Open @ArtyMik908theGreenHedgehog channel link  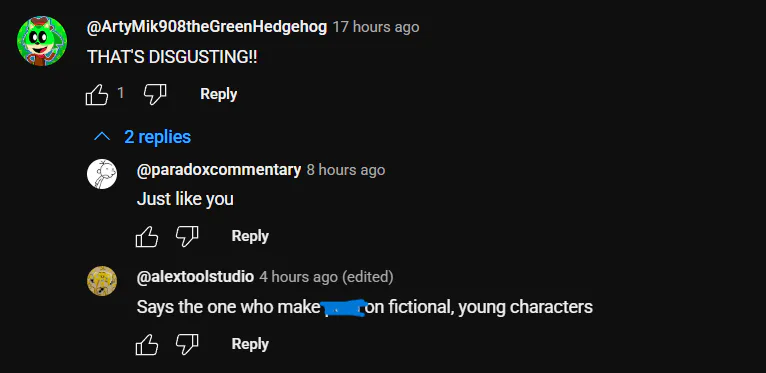click(x=207, y=27)
